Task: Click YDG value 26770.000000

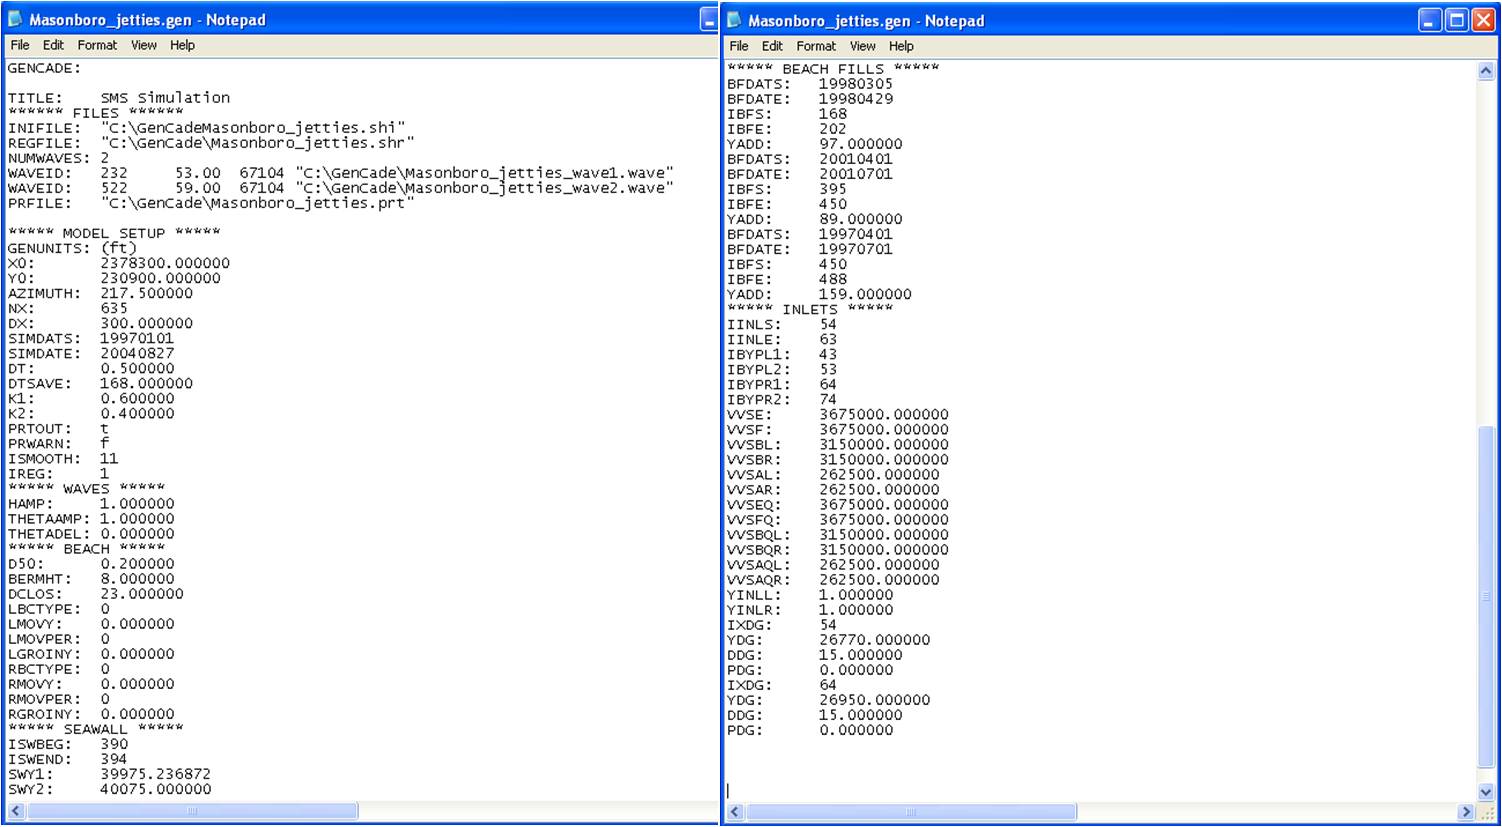Action: coord(875,640)
